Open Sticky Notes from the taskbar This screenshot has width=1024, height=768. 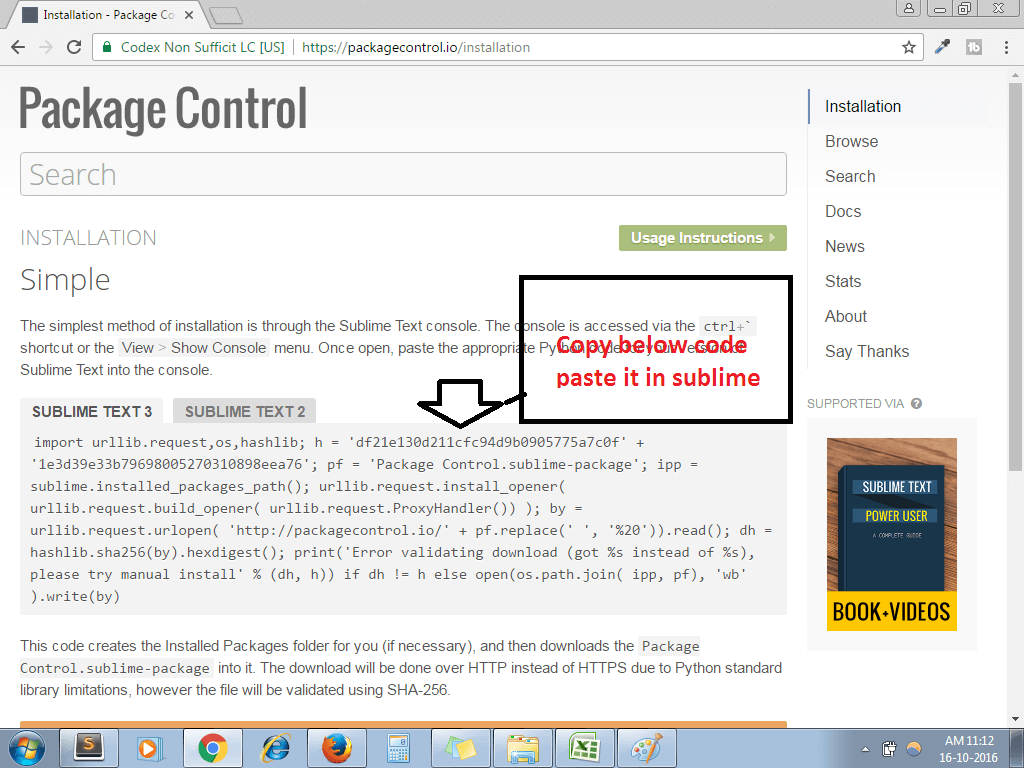coord(460,748)
